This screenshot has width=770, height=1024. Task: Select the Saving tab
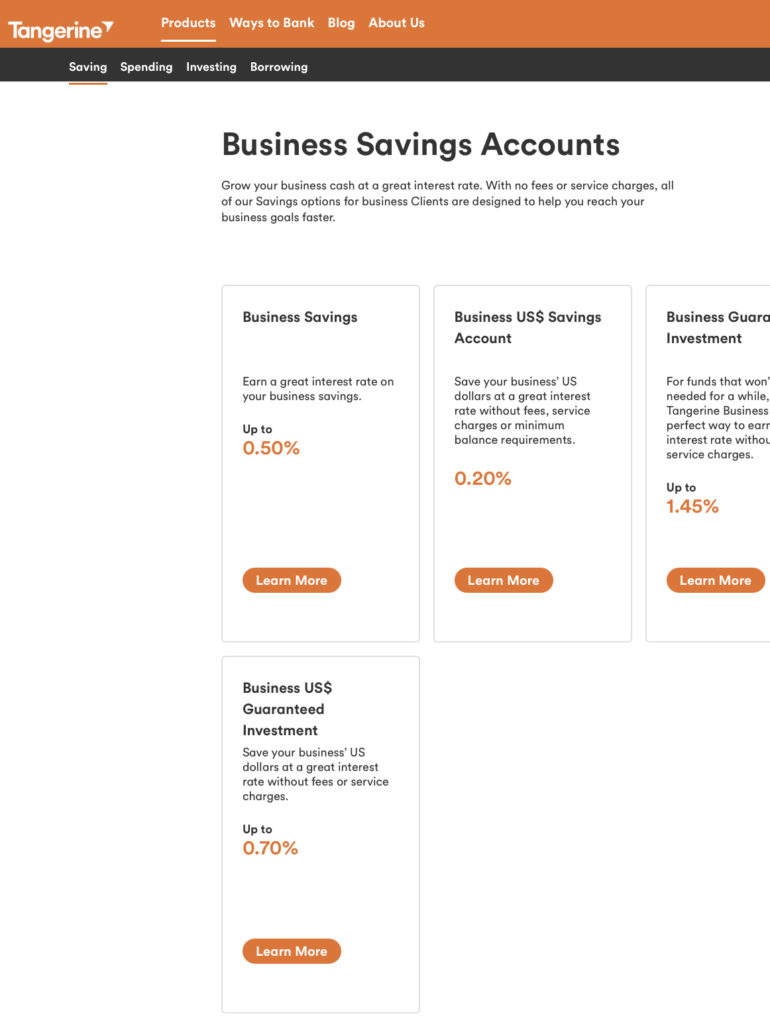point(88,67)
